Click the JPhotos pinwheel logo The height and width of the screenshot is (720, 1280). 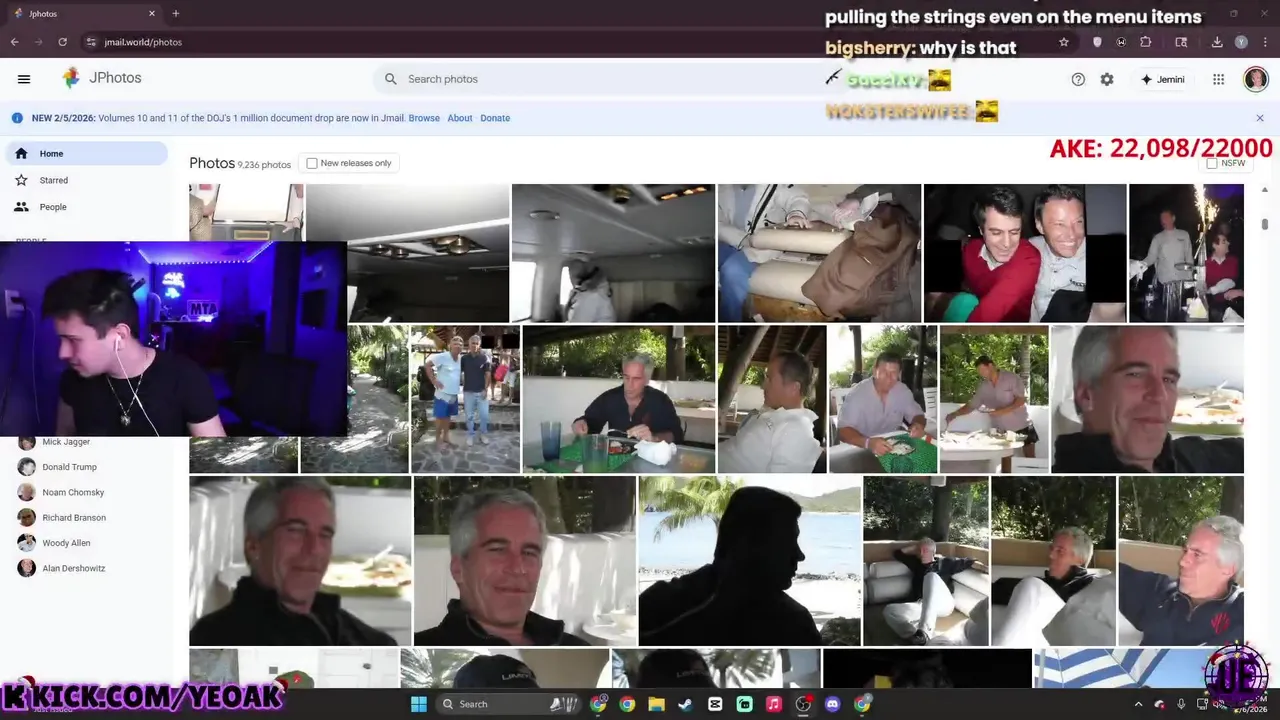point(71,78)
